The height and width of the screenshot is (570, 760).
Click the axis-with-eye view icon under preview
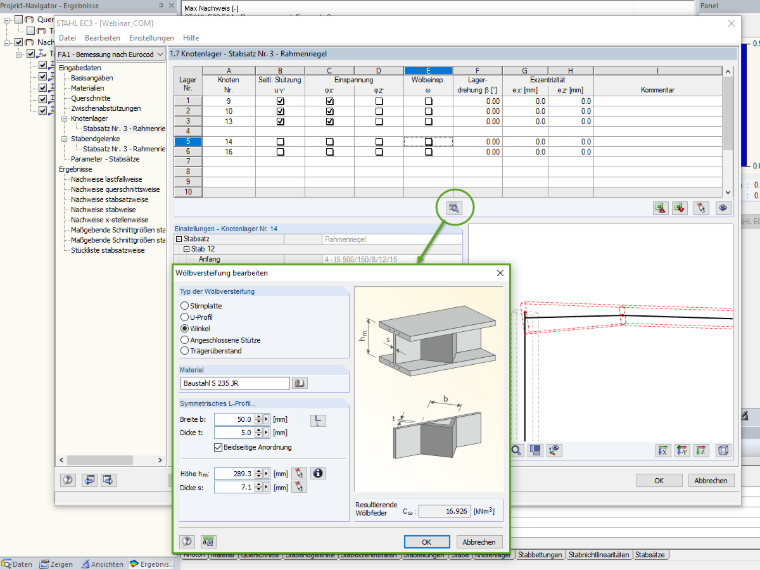coord(554,450)
